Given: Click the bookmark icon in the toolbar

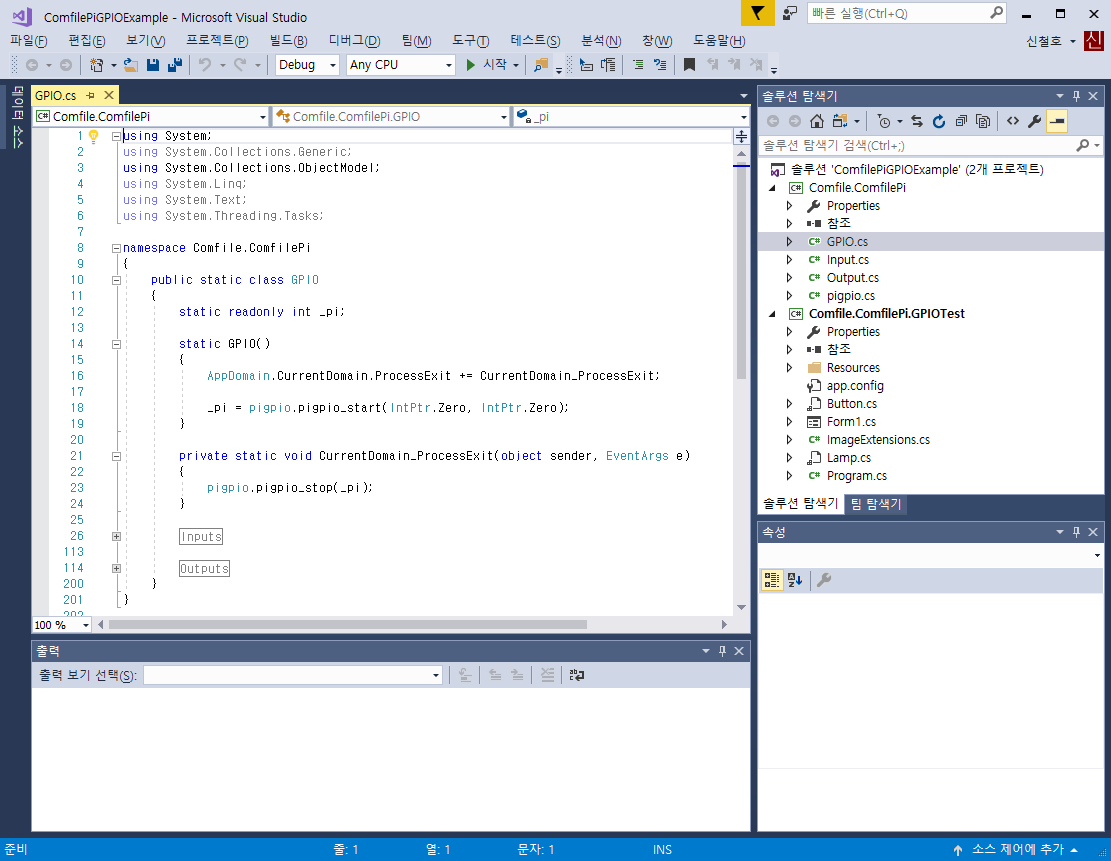Looking at the screenshot, I should 688,65.
